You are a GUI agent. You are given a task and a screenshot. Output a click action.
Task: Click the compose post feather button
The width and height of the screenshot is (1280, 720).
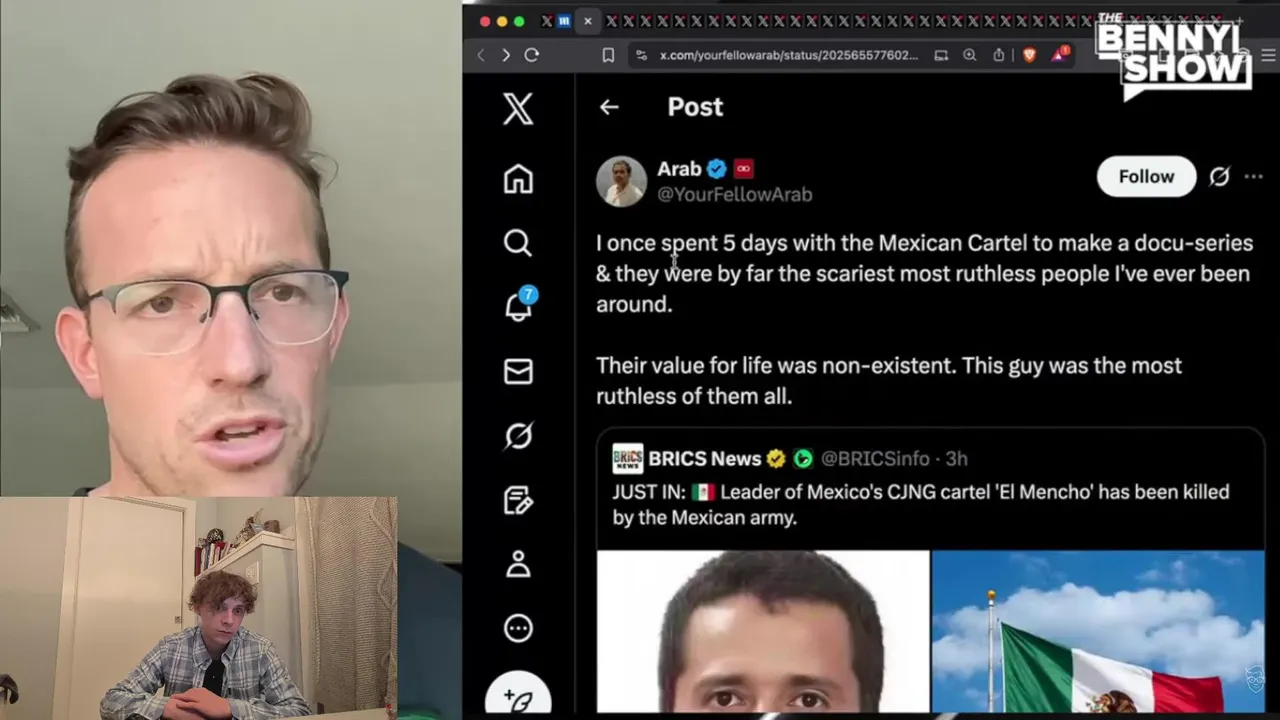click(518, 698)
